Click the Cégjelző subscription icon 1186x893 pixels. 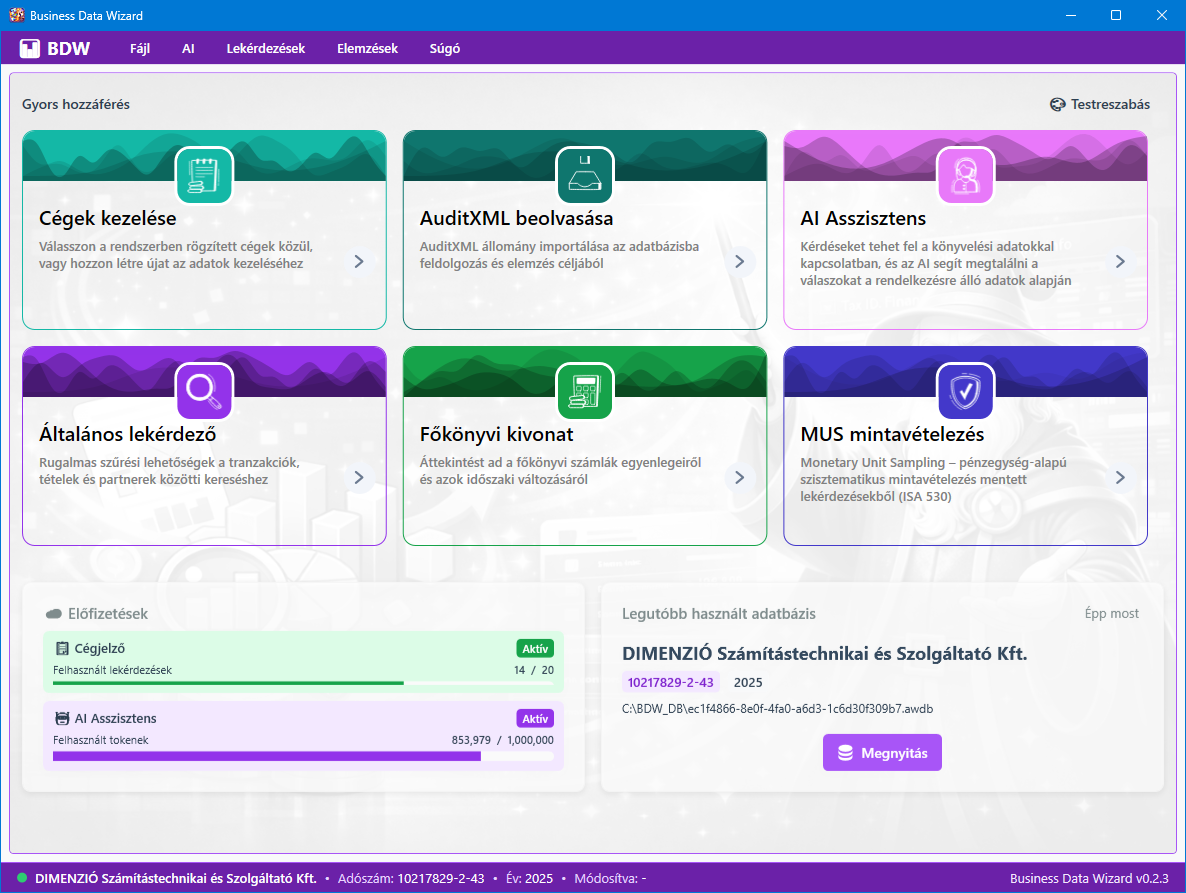pyautogui.click(x=62, y=648)
